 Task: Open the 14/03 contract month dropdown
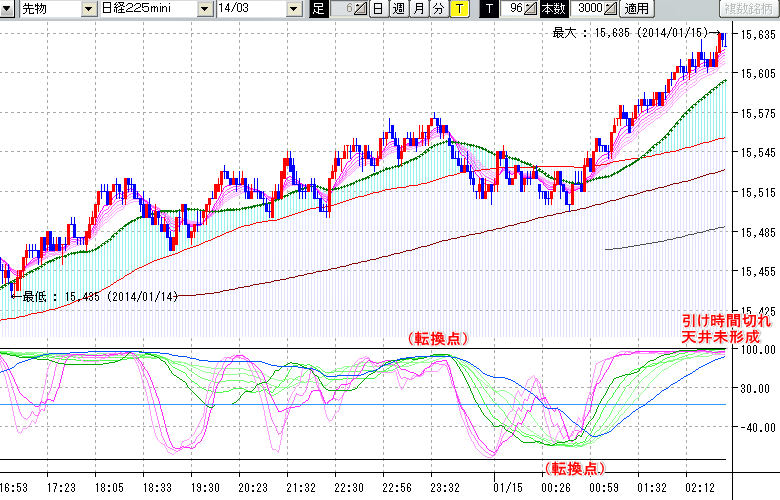click(293, 9)
